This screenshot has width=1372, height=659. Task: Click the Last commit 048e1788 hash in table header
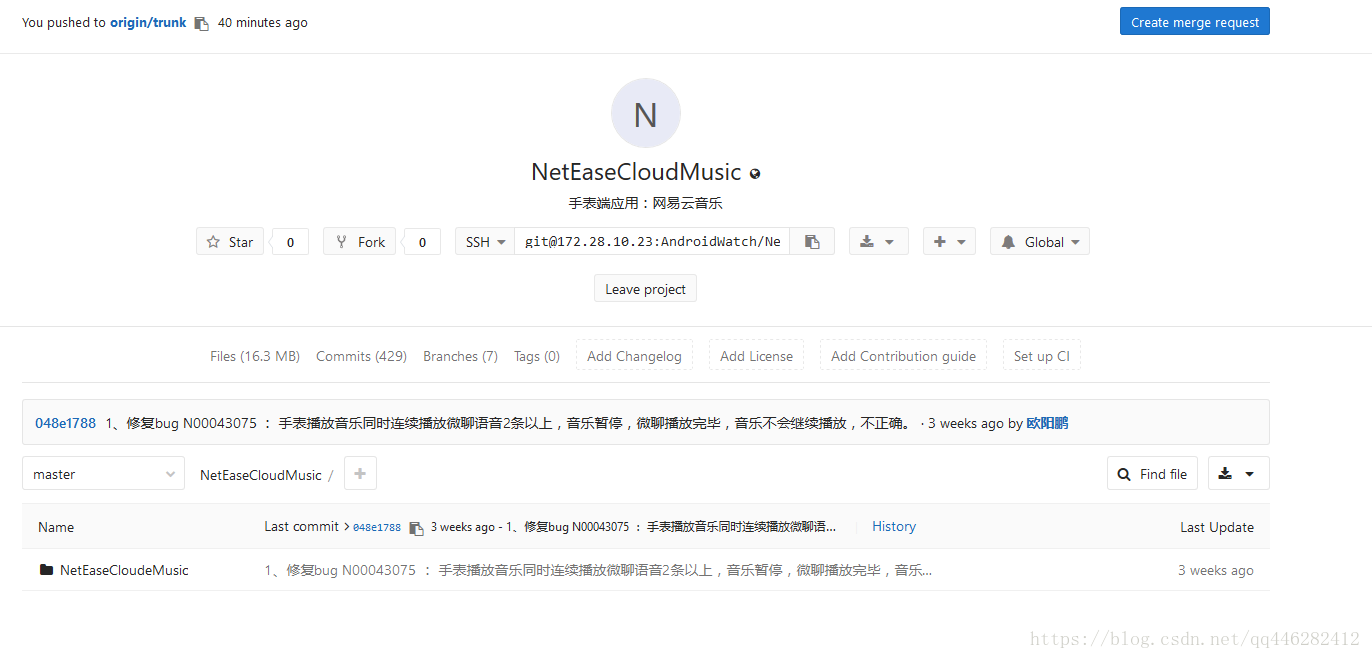click(377, 527)
